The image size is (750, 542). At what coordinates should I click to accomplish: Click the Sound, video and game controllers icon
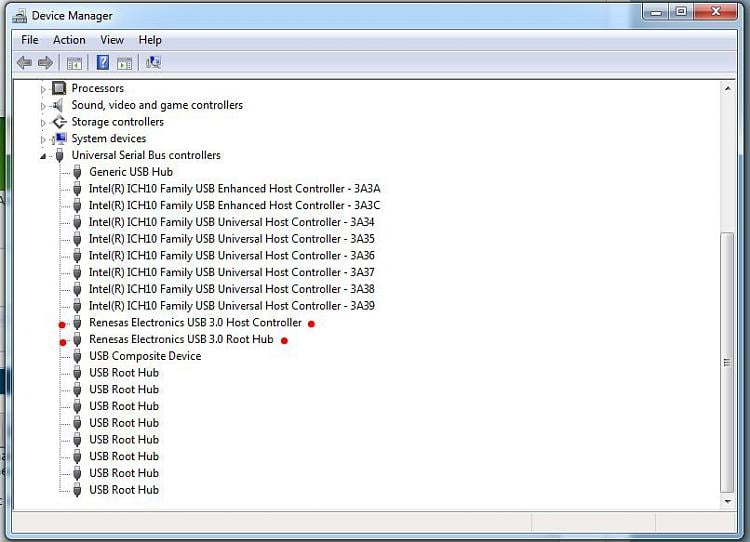click(x=59, y=105)
